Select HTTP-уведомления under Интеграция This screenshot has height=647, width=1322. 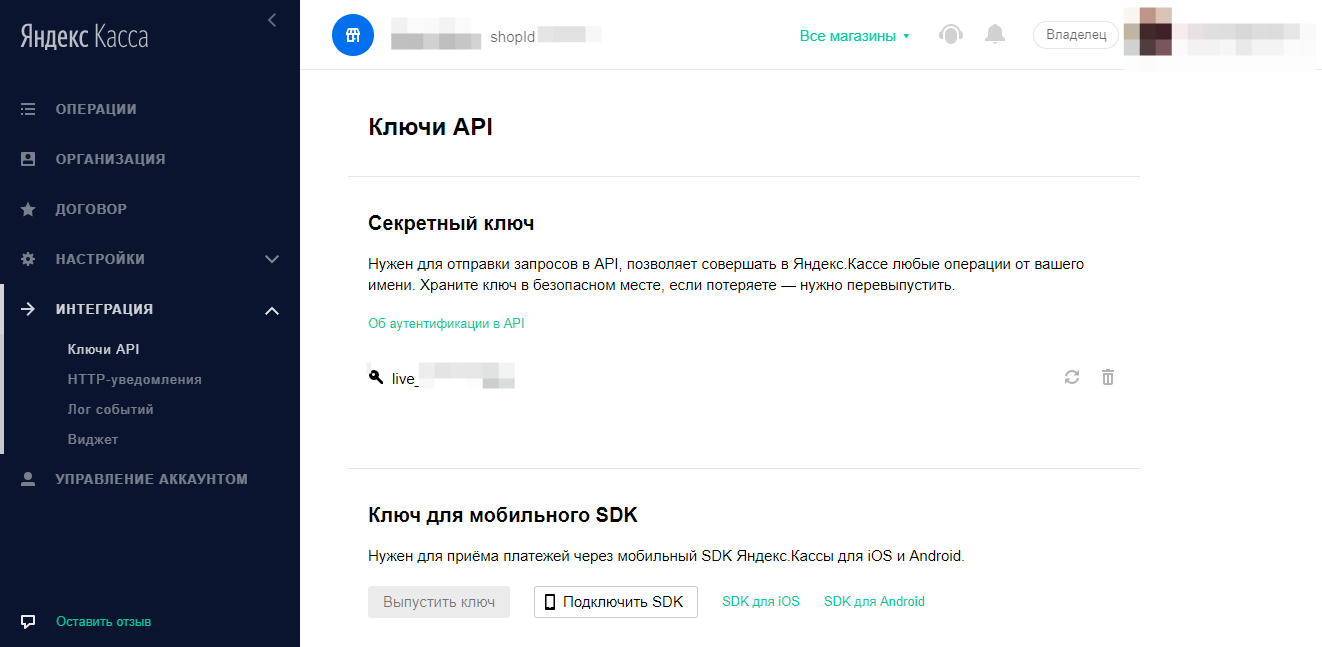click(x=134, y=379)
